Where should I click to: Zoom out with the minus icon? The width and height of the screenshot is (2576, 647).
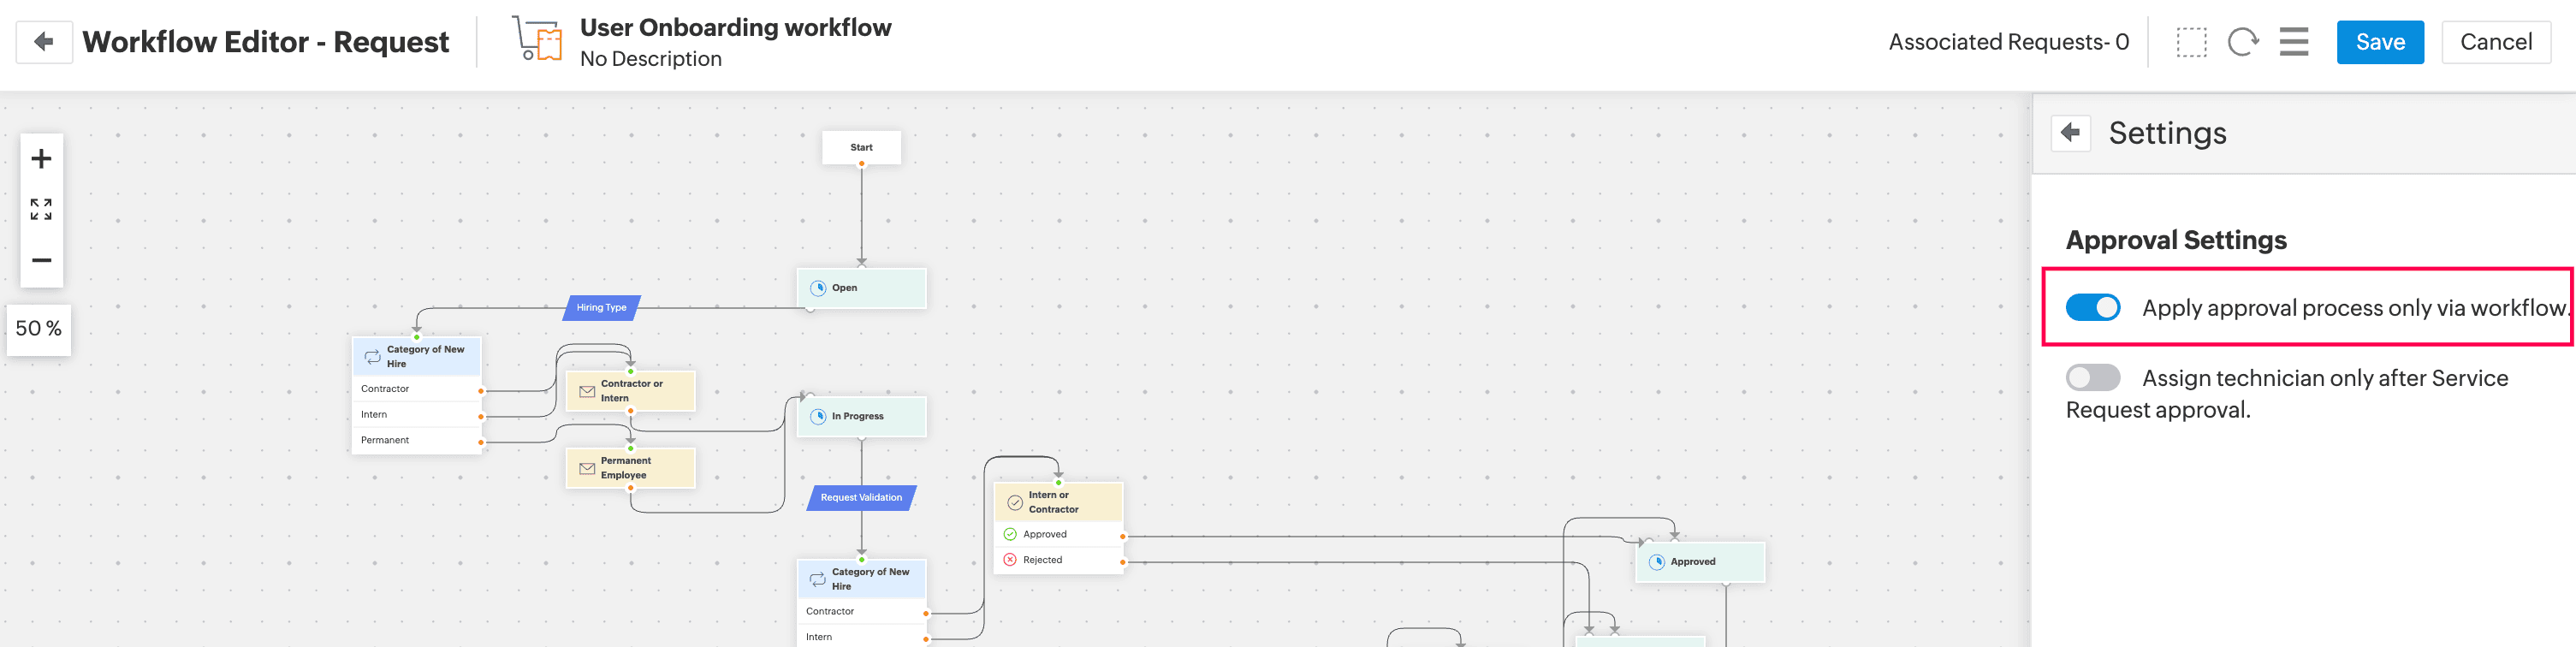point(41,260)
